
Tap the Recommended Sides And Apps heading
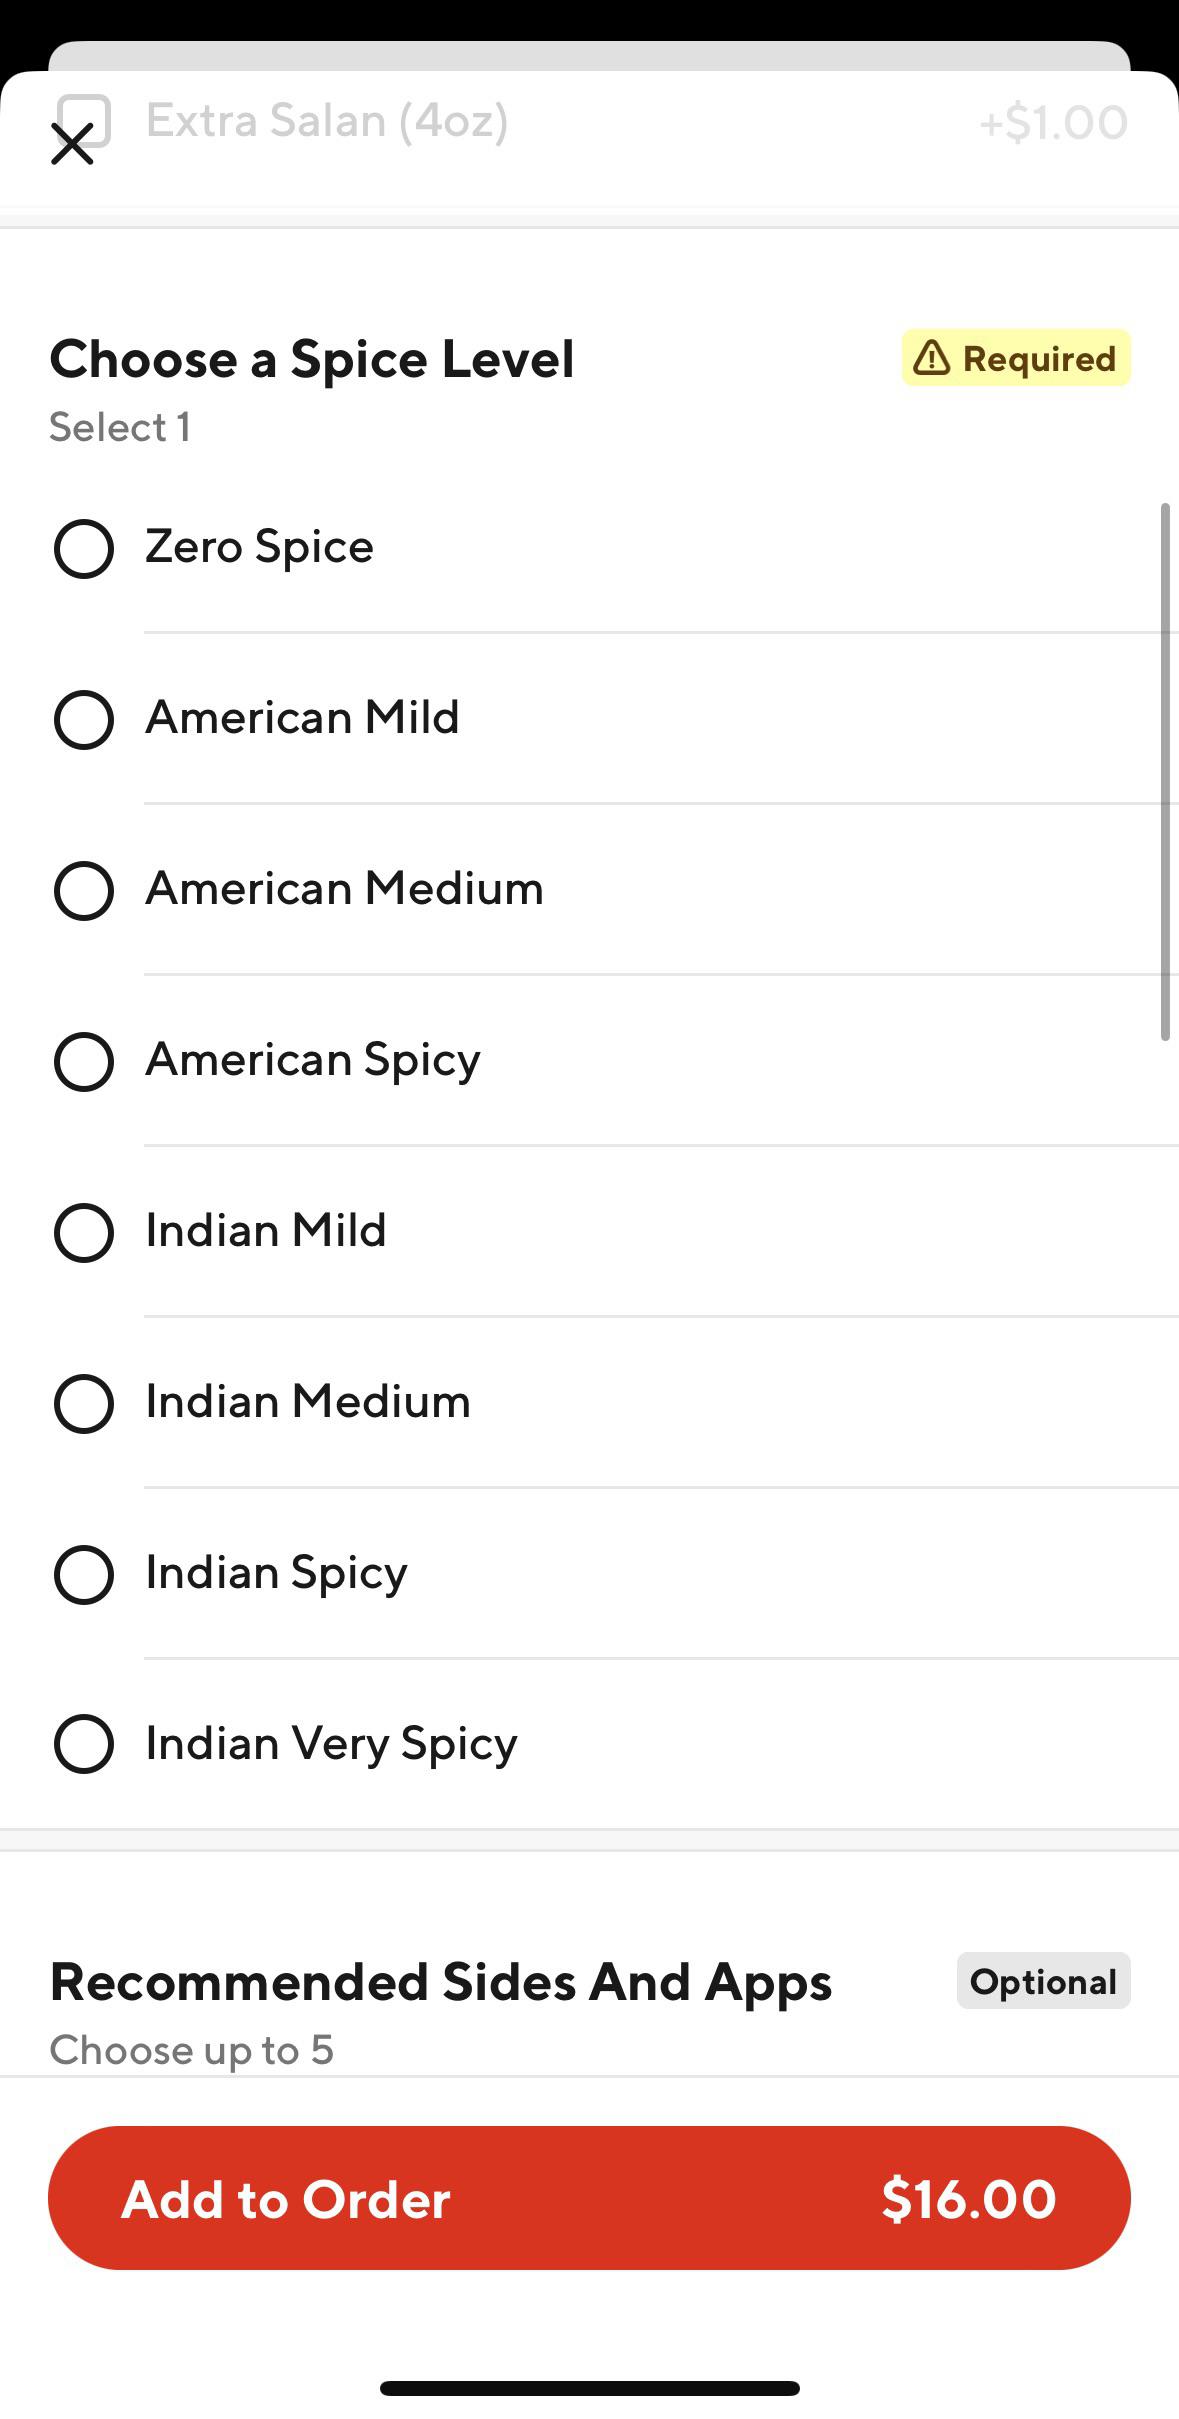tap(441, 1982)
